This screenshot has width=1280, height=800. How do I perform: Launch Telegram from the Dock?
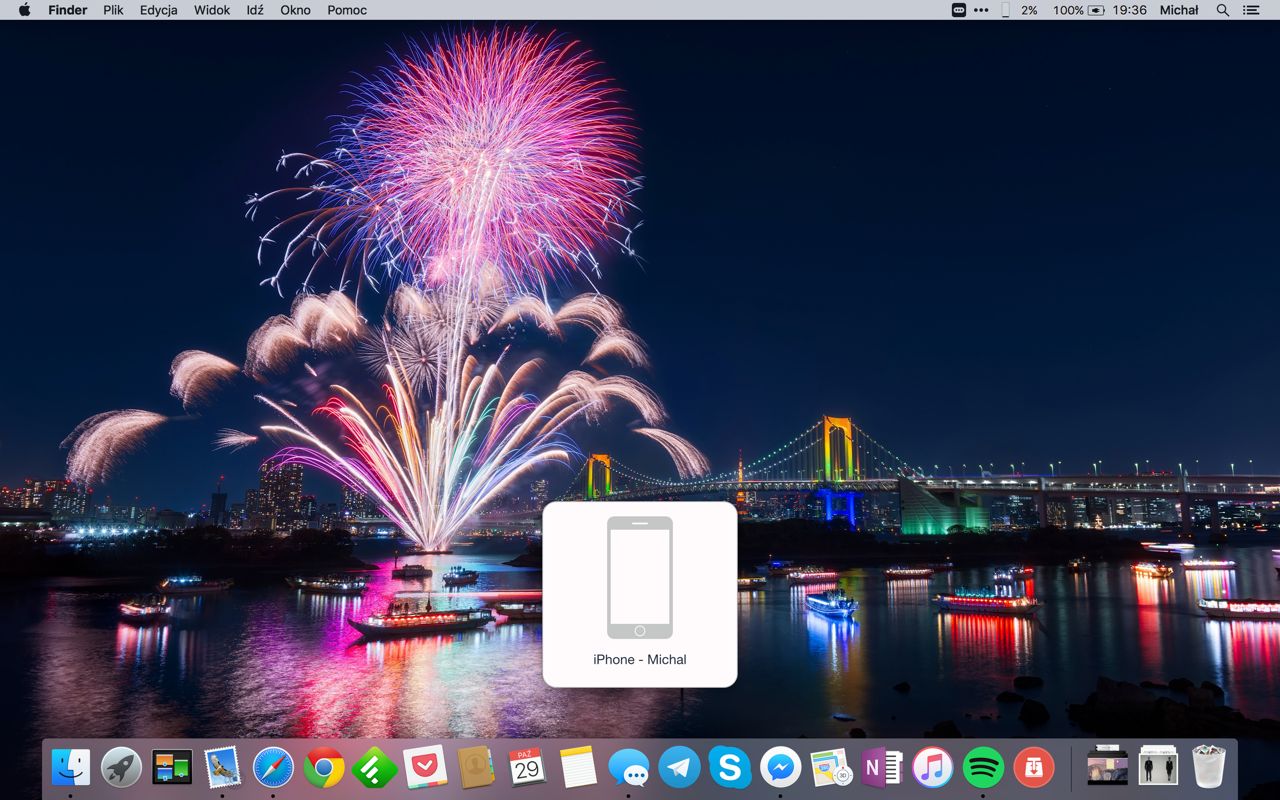[679, 768]
